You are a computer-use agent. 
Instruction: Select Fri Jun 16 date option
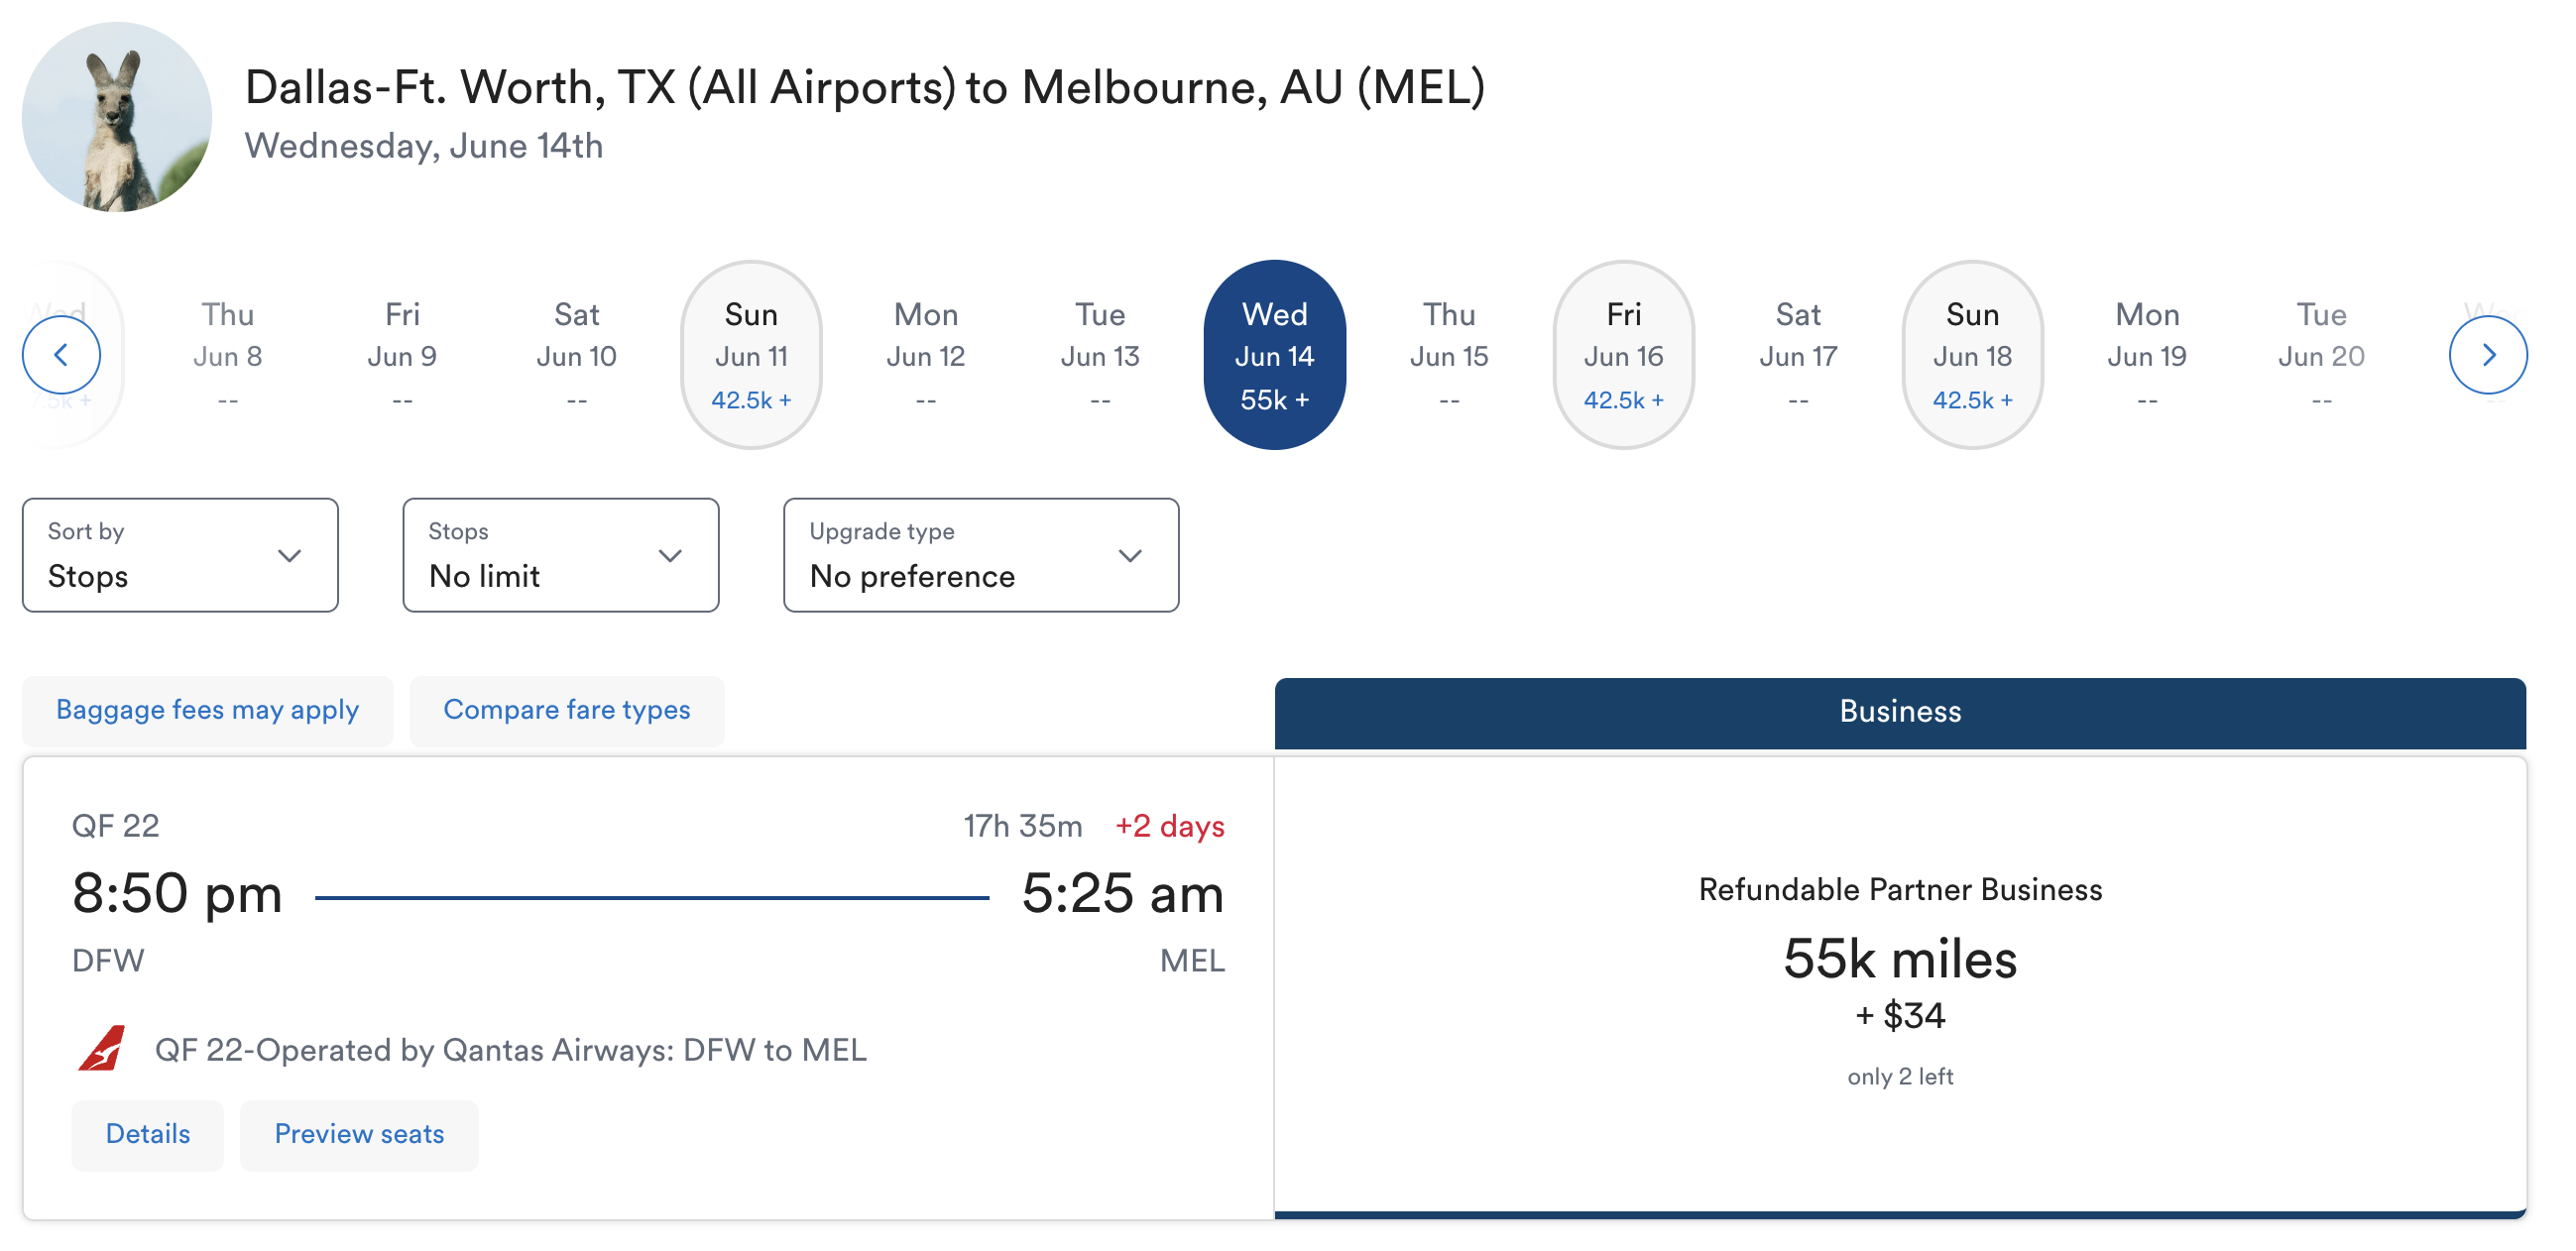(x=1623, y=355)
